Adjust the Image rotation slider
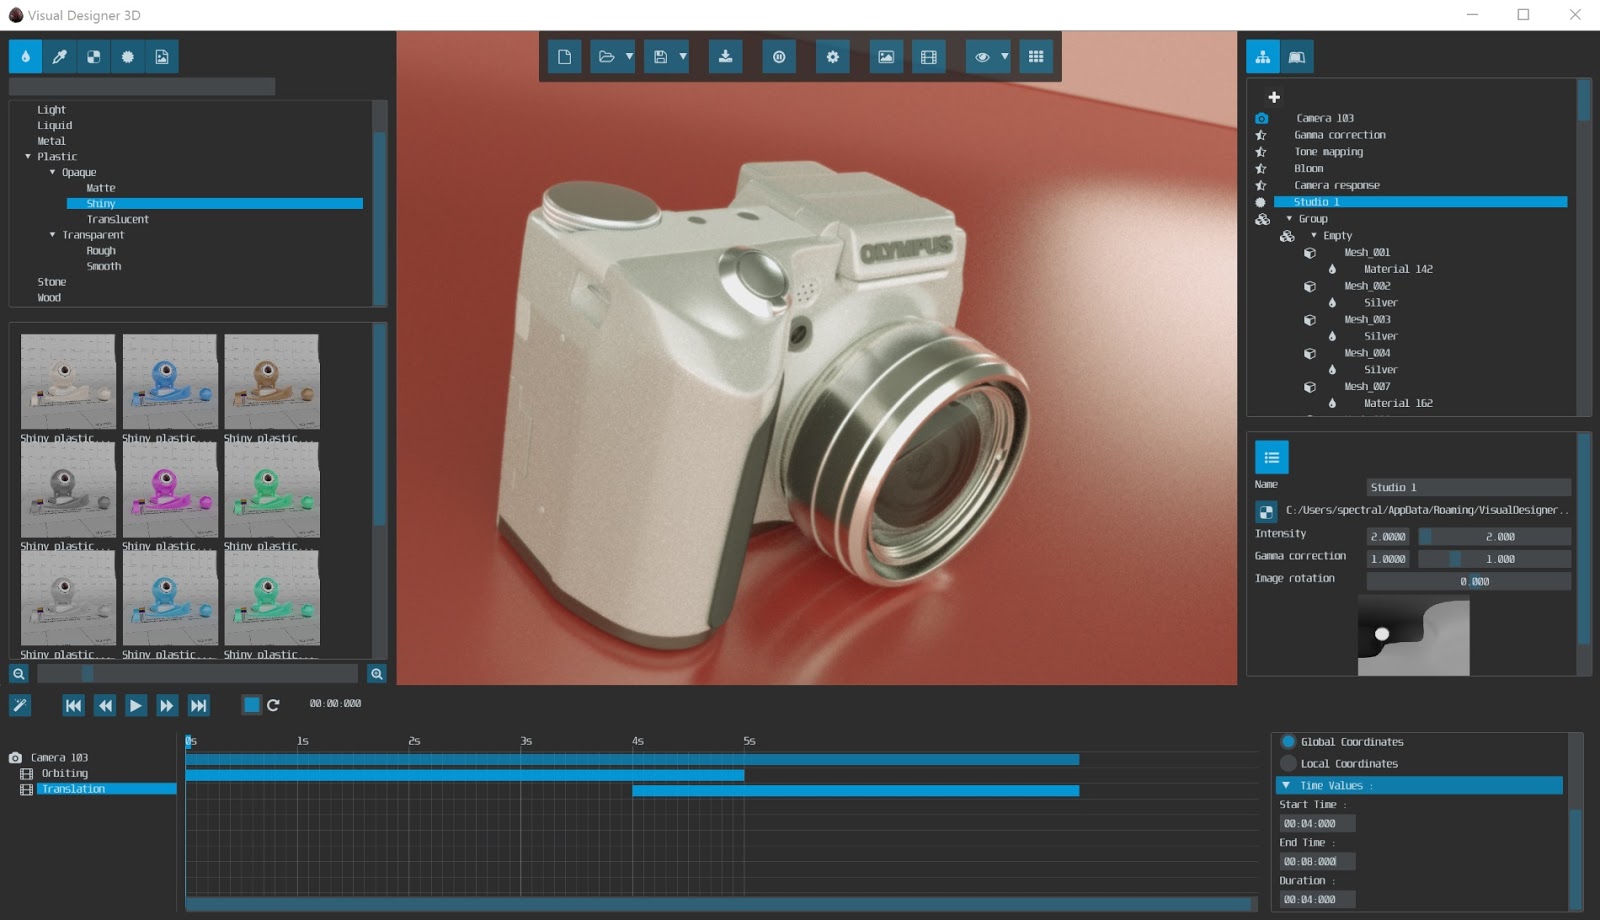This screenshot has width=1600, height=920. (1469, 581)
